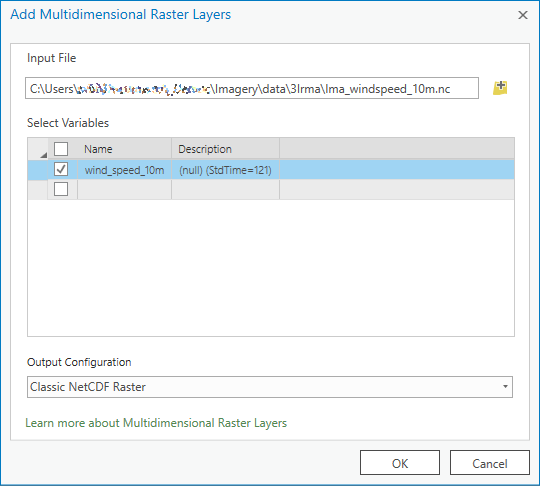The width and height of the screenshot is (540, 486).
Task: Open Learn more about Multidimensional Raster Layers link
Action: (x=156, y=423)
